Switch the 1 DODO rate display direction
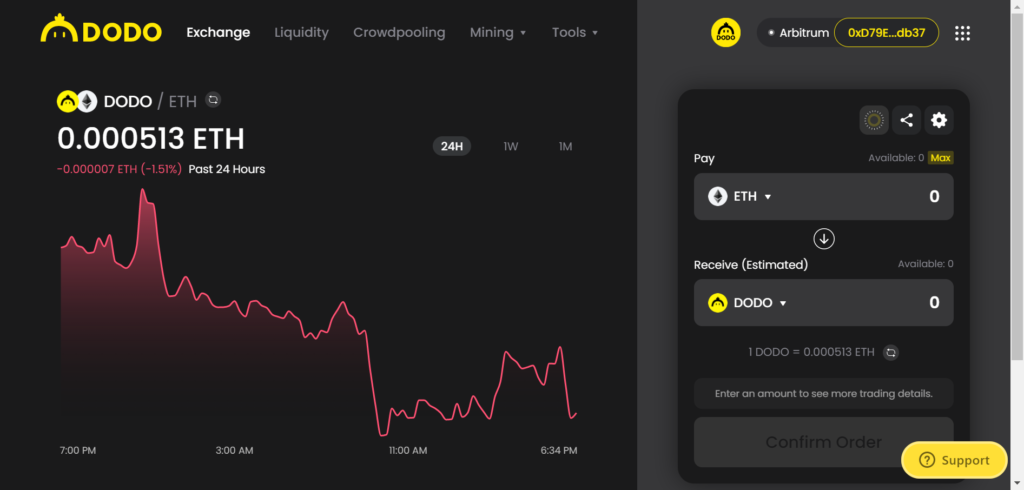Screen dimensions: 1024x490 click(x=891, y=353)
